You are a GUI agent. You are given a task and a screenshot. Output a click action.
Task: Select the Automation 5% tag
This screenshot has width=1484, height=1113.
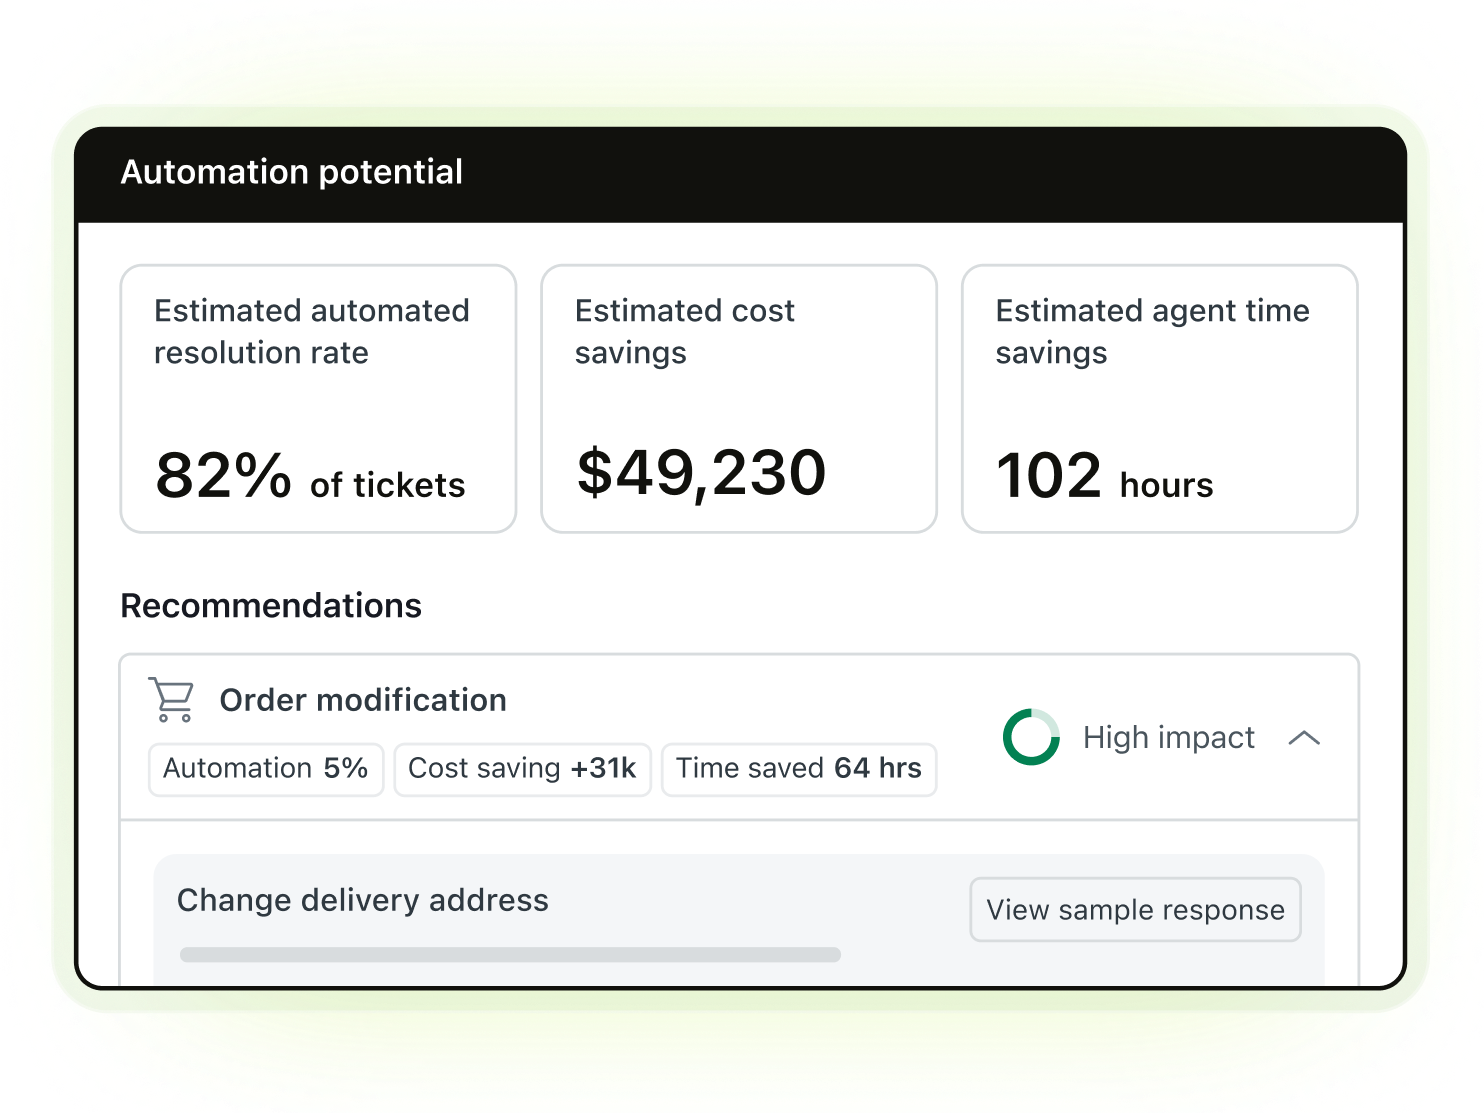266,769
